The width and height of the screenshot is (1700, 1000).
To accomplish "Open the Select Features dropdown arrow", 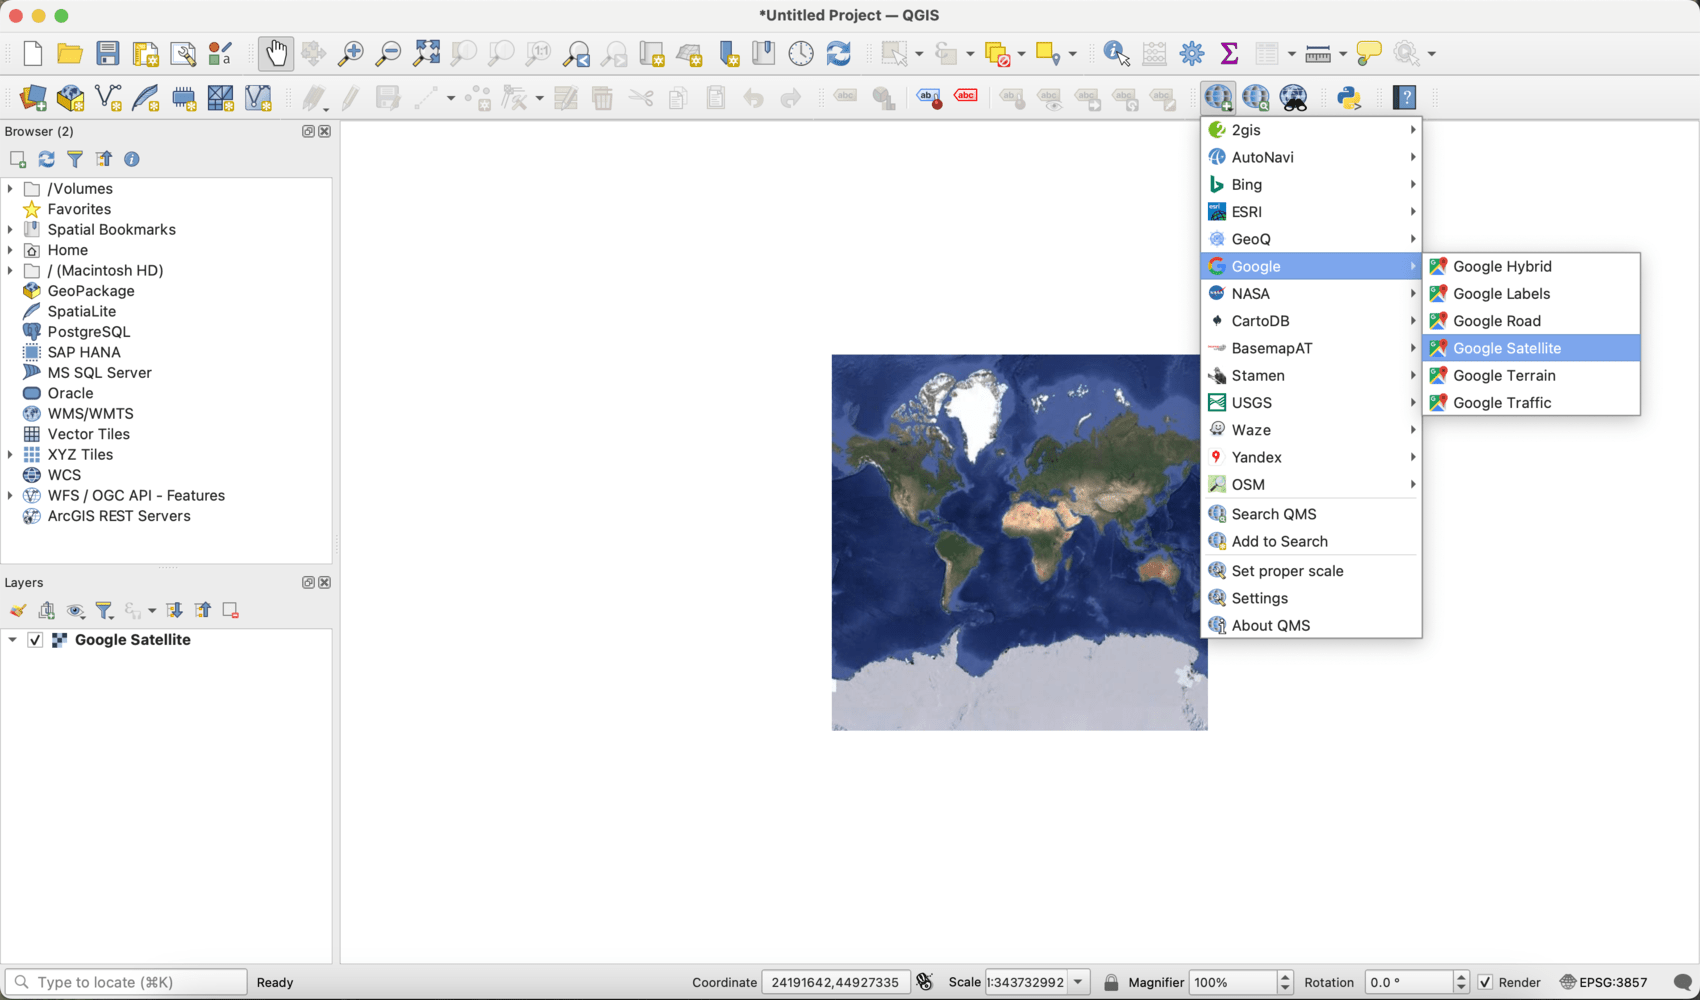I will pyautogui.click(x=918, y=54).
